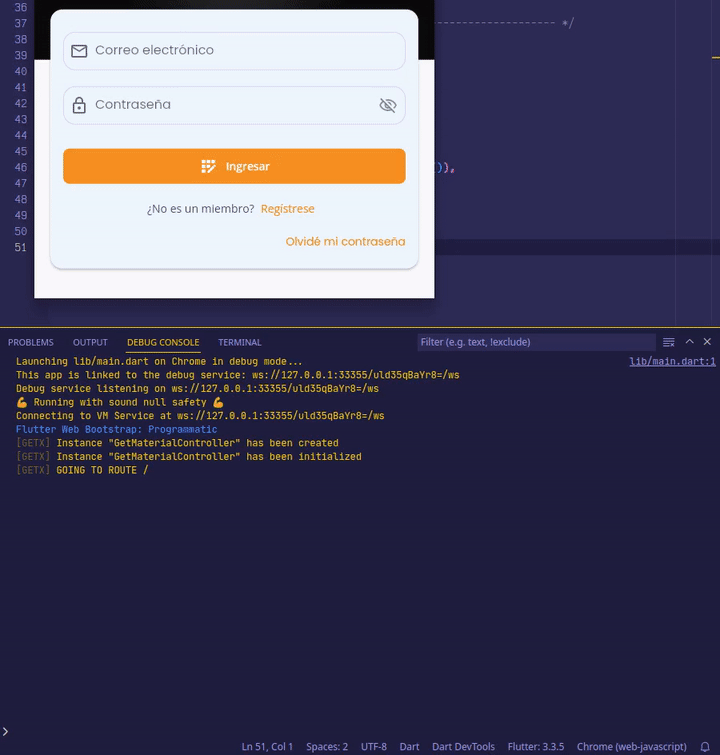Click the debug console input prompt chevron
The width and height of the screenshot is (720, 755).
[x=5, y=731]
